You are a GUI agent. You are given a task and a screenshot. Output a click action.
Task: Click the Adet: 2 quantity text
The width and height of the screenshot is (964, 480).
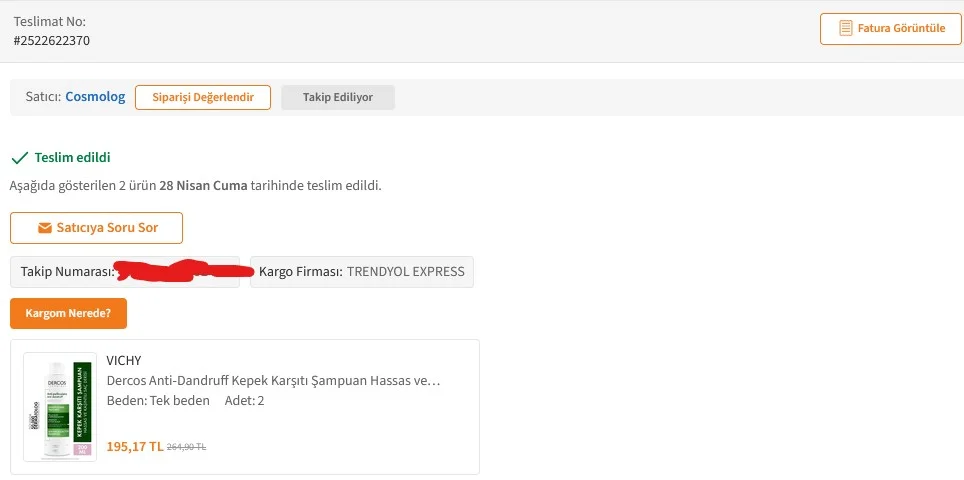tap(245, 401)
